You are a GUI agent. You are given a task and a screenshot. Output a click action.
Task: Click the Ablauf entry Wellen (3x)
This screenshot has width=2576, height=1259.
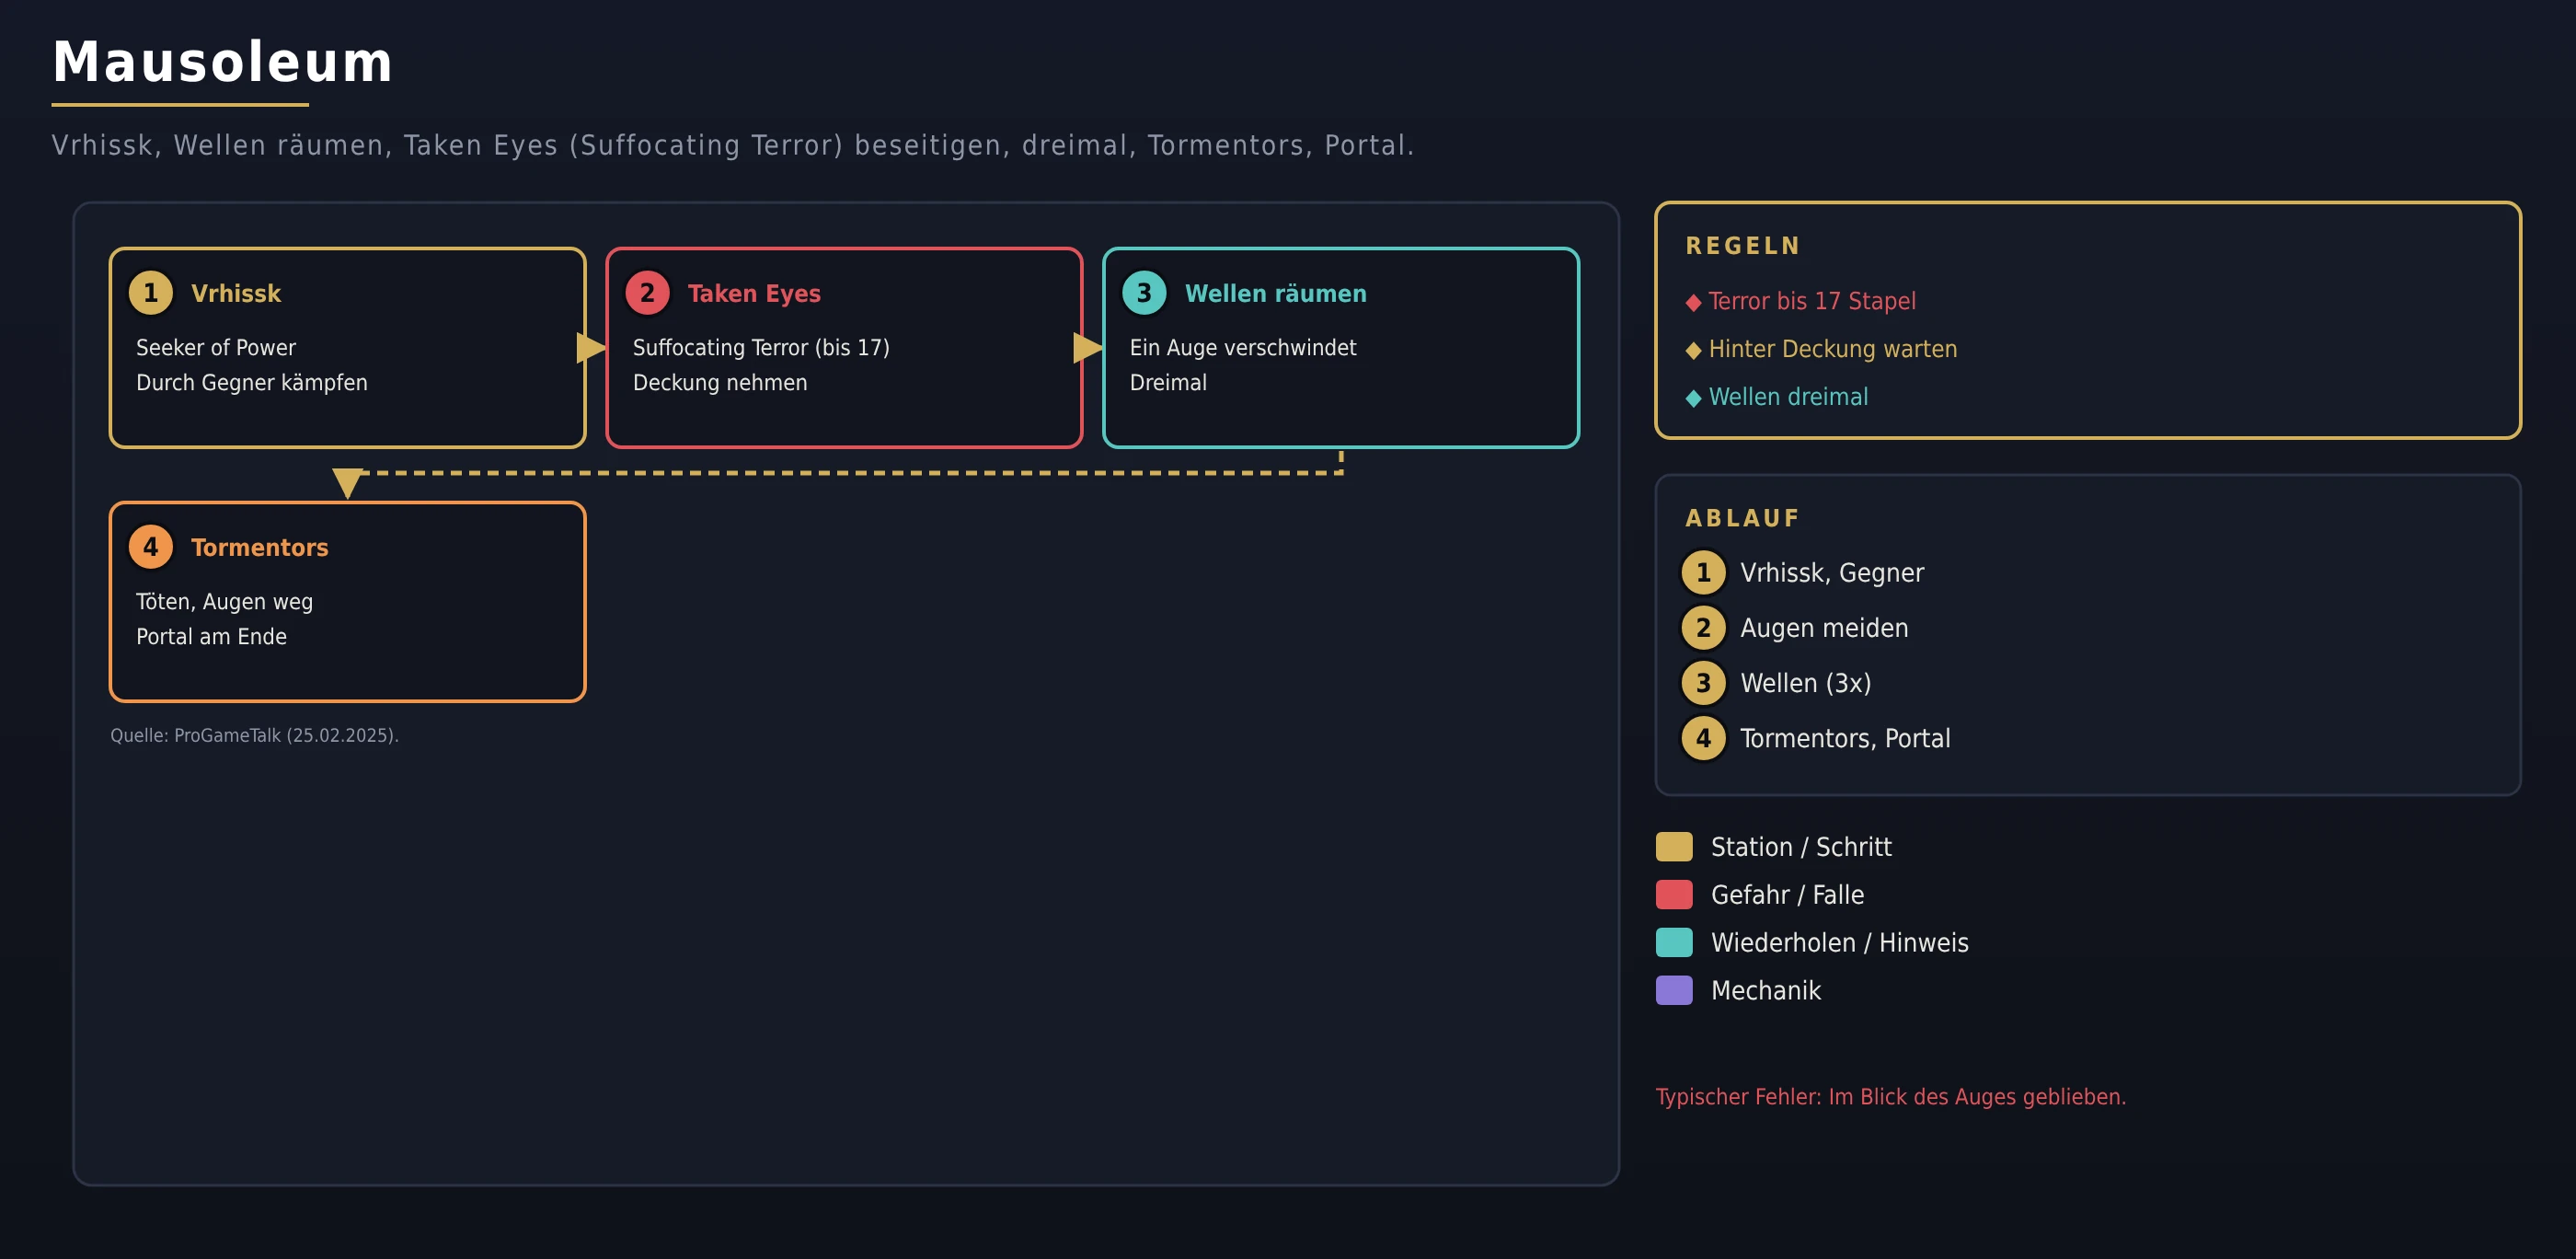[1806, 683]
